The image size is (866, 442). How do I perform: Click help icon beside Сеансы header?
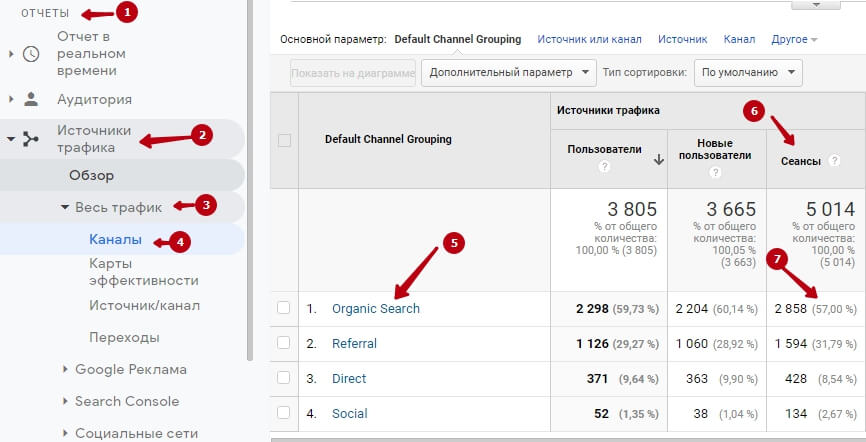click(835, 161)
